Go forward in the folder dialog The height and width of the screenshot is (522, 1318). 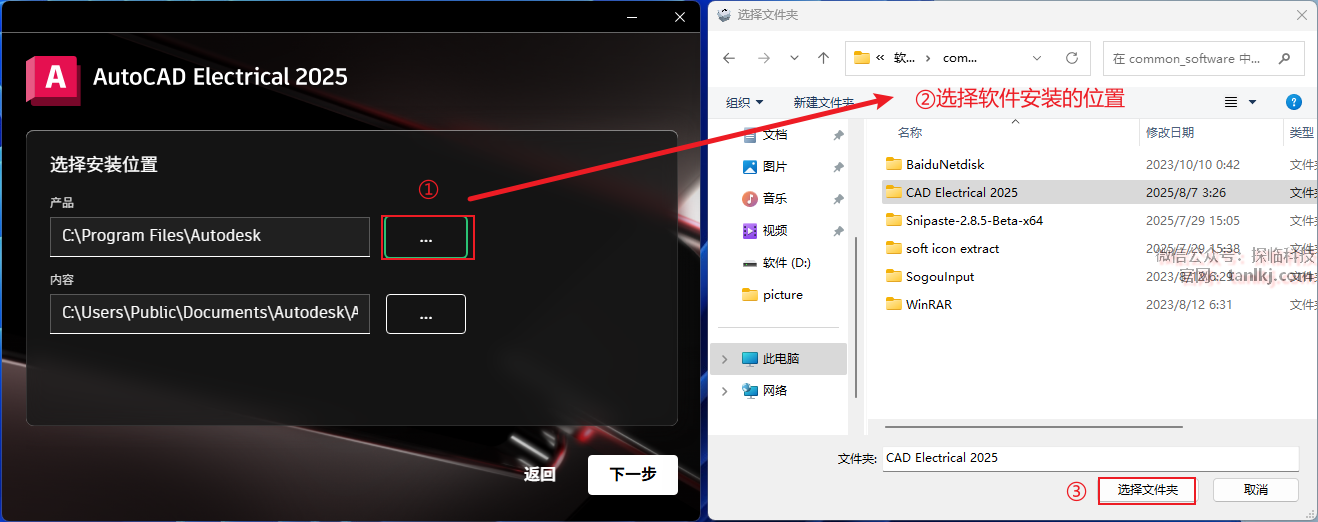point(763,58)
